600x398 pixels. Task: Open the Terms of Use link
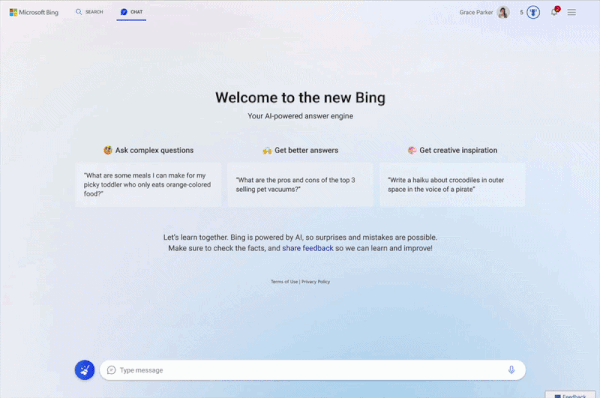pyautogui.click(x=284, y=282)
